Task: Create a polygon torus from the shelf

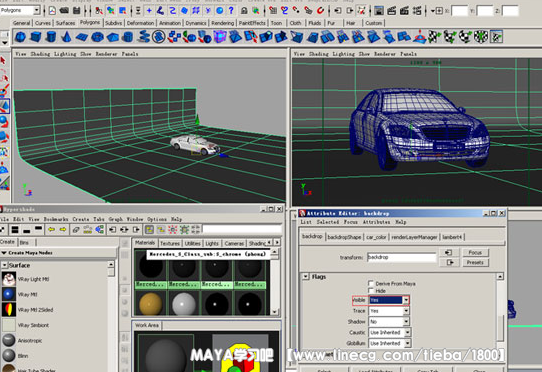Action: tap(97, 37)
